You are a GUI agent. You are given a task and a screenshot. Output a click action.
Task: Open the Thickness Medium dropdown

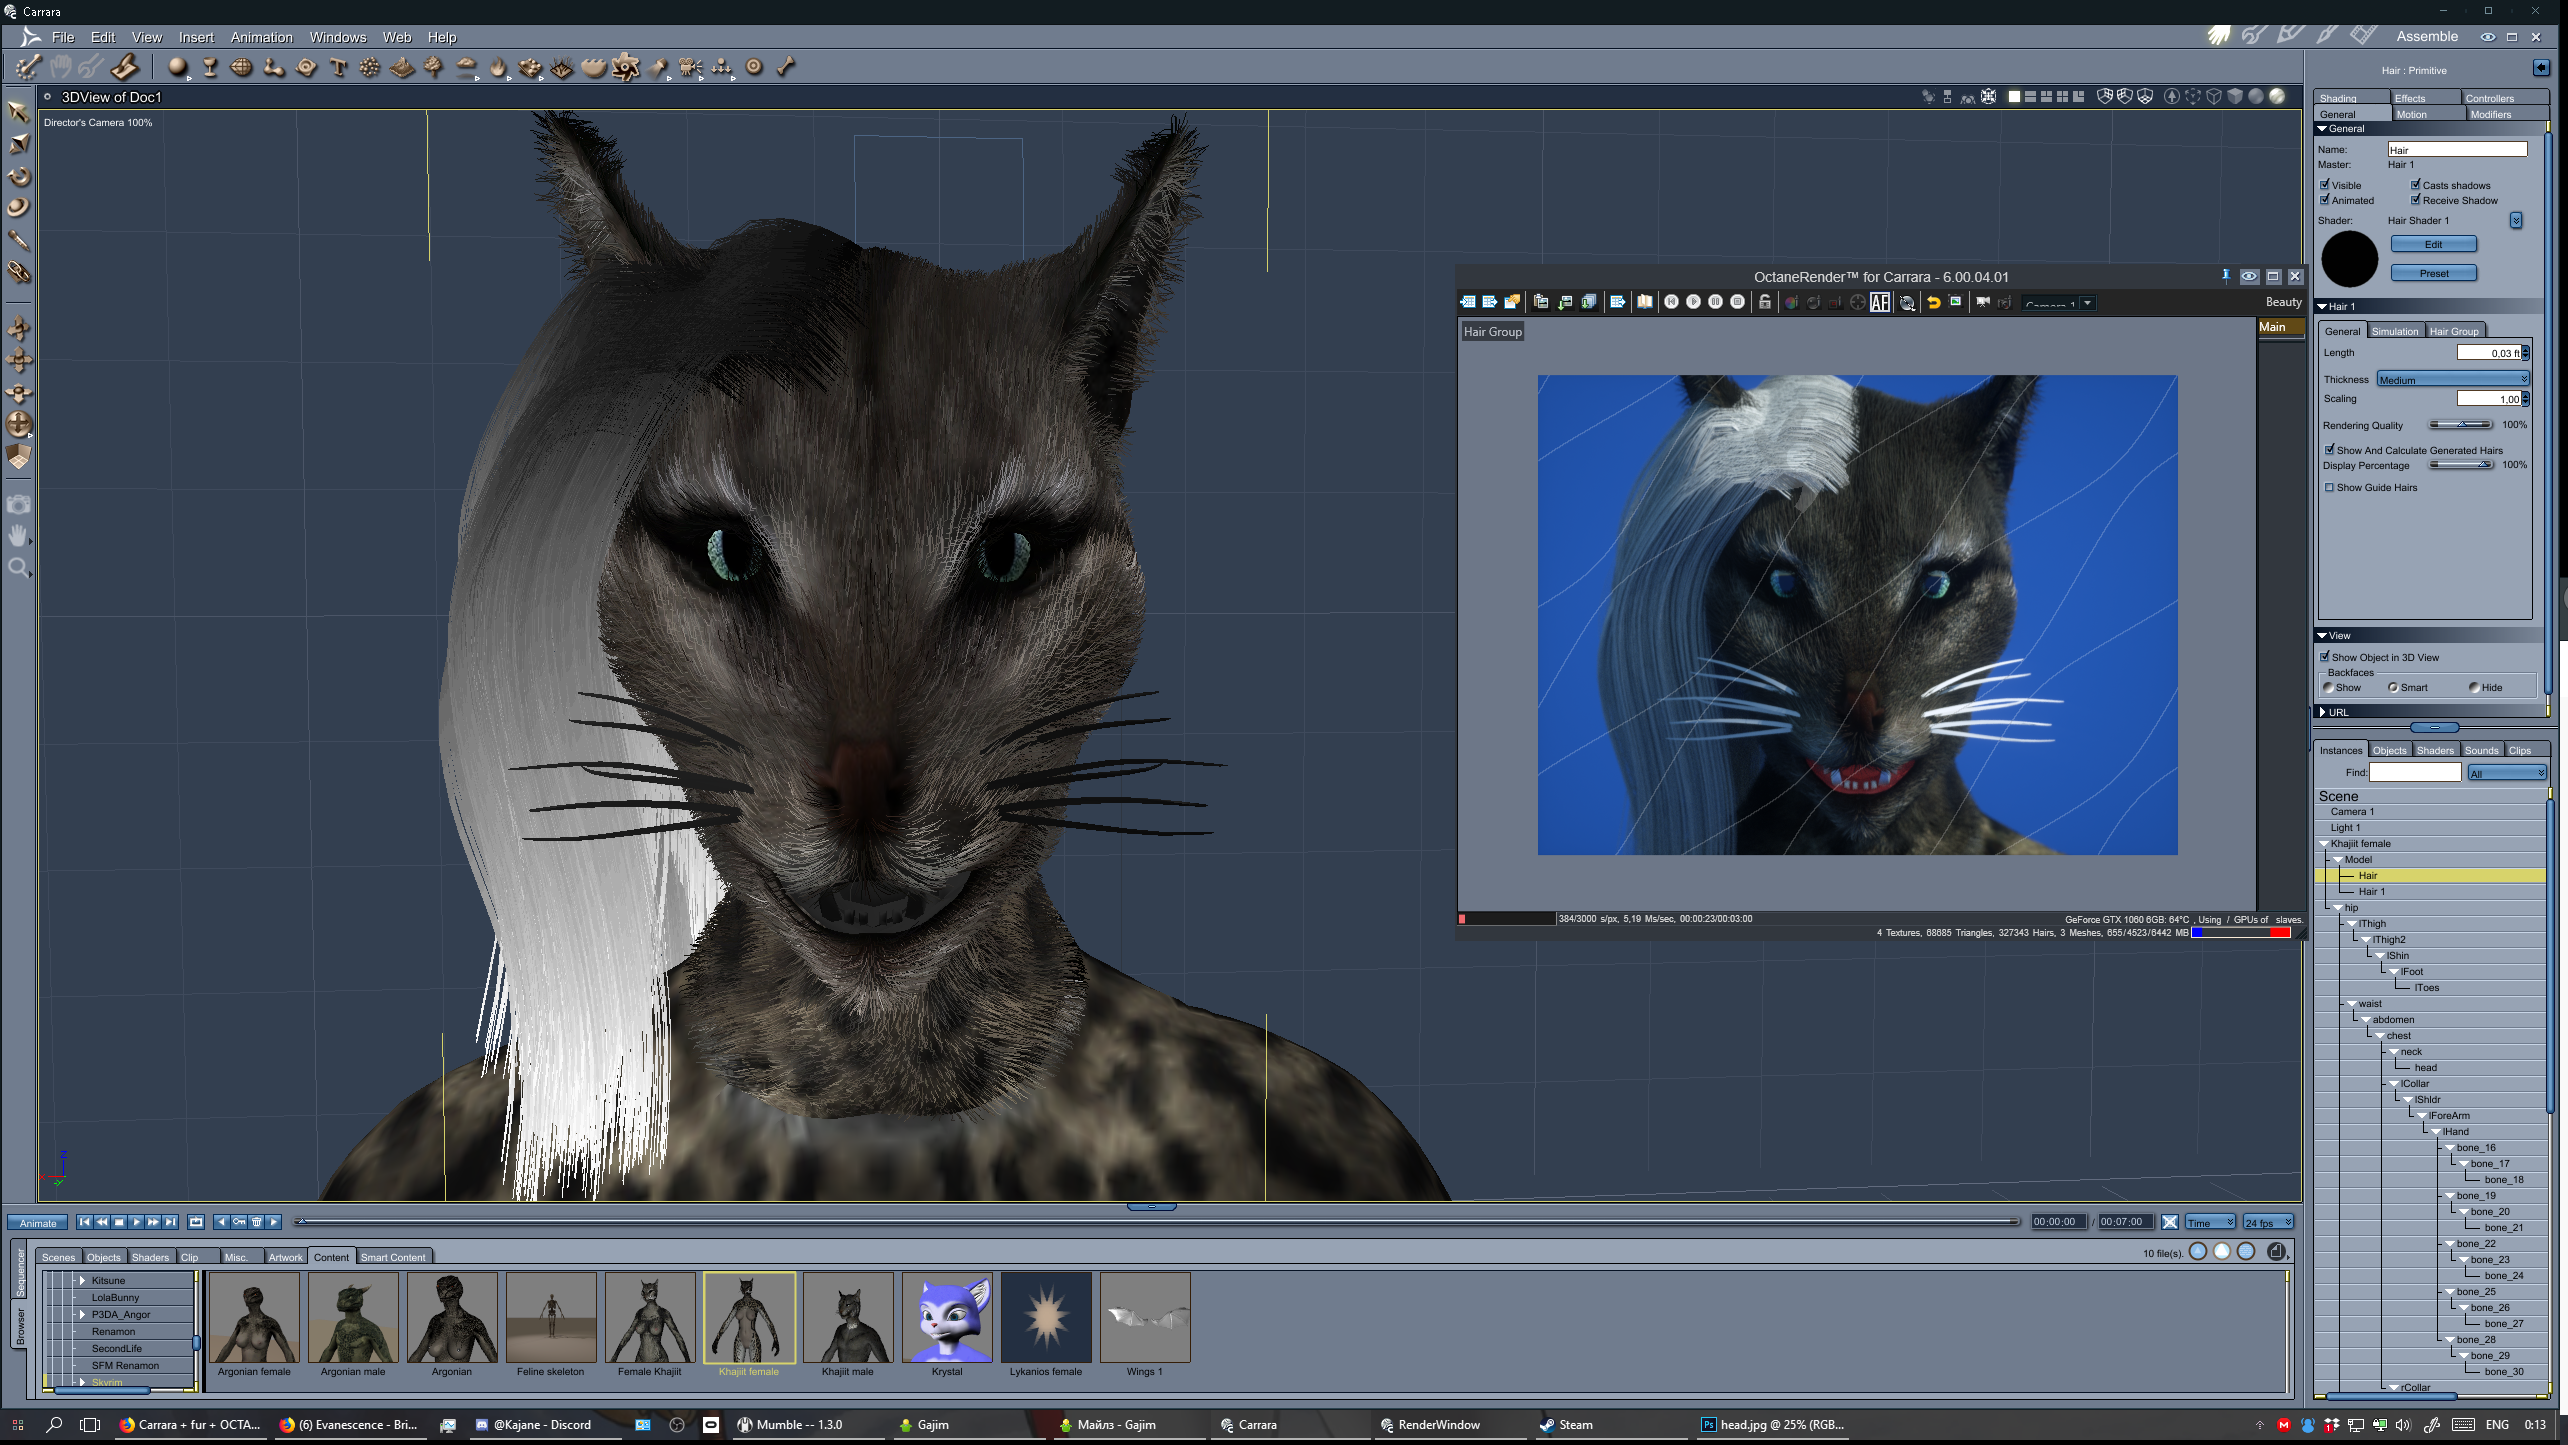coord(2453,379)
